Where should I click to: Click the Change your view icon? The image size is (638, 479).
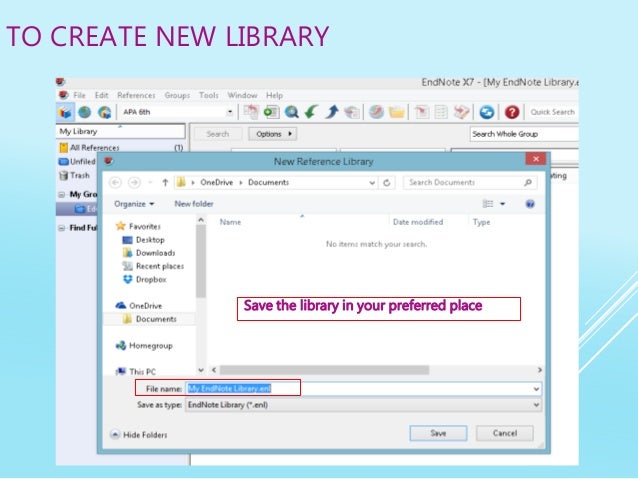[x=487, y=204]
